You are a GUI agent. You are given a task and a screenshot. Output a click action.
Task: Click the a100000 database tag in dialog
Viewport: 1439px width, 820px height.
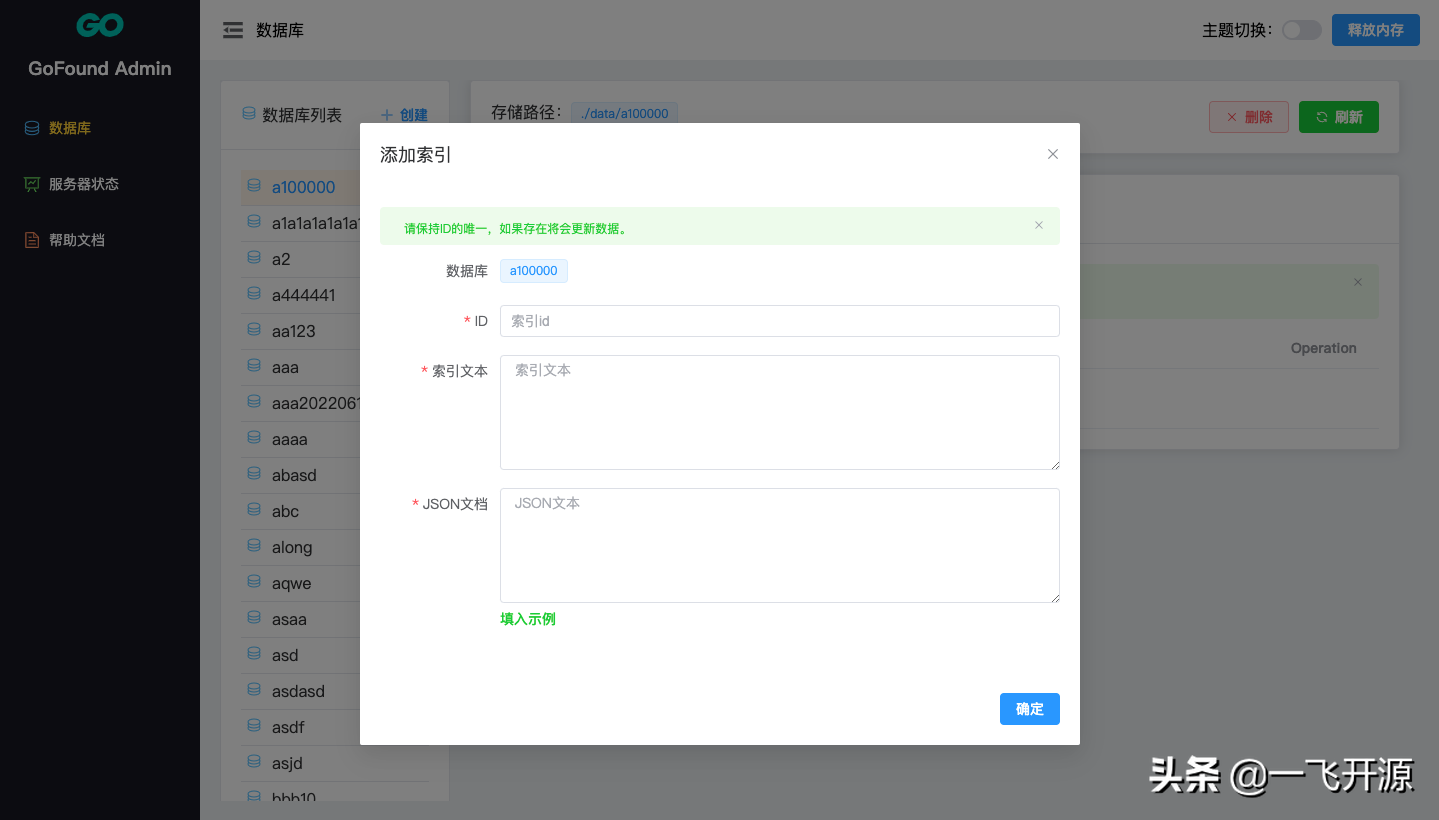point(534,271)
